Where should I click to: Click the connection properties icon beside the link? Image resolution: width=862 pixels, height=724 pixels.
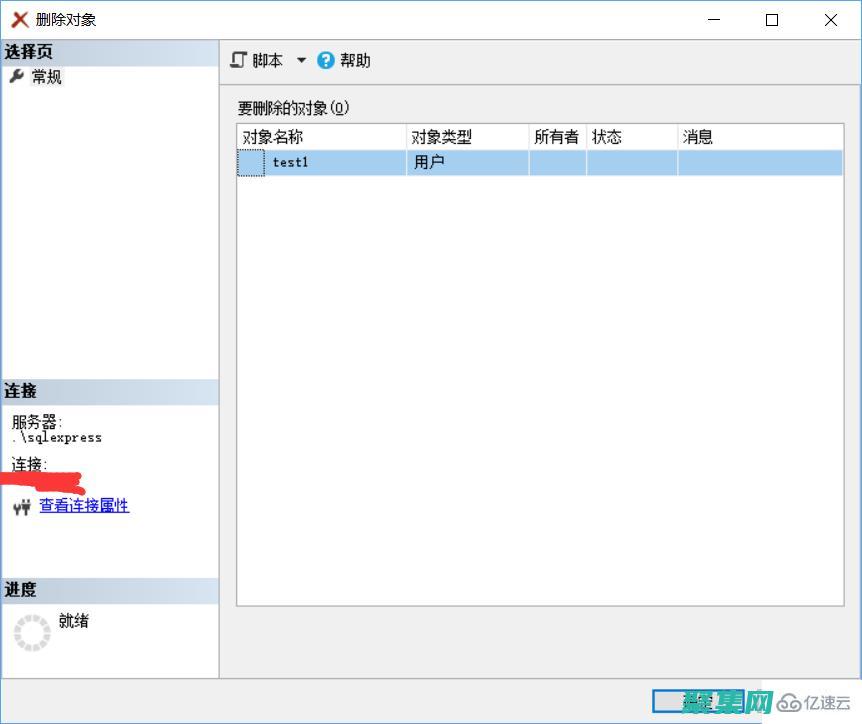point(22,507)
